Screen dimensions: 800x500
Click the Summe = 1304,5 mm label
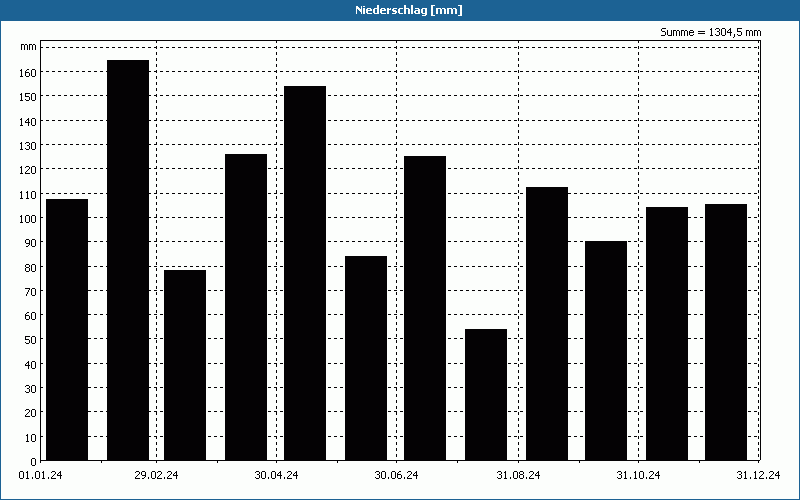tap(710, 32)
